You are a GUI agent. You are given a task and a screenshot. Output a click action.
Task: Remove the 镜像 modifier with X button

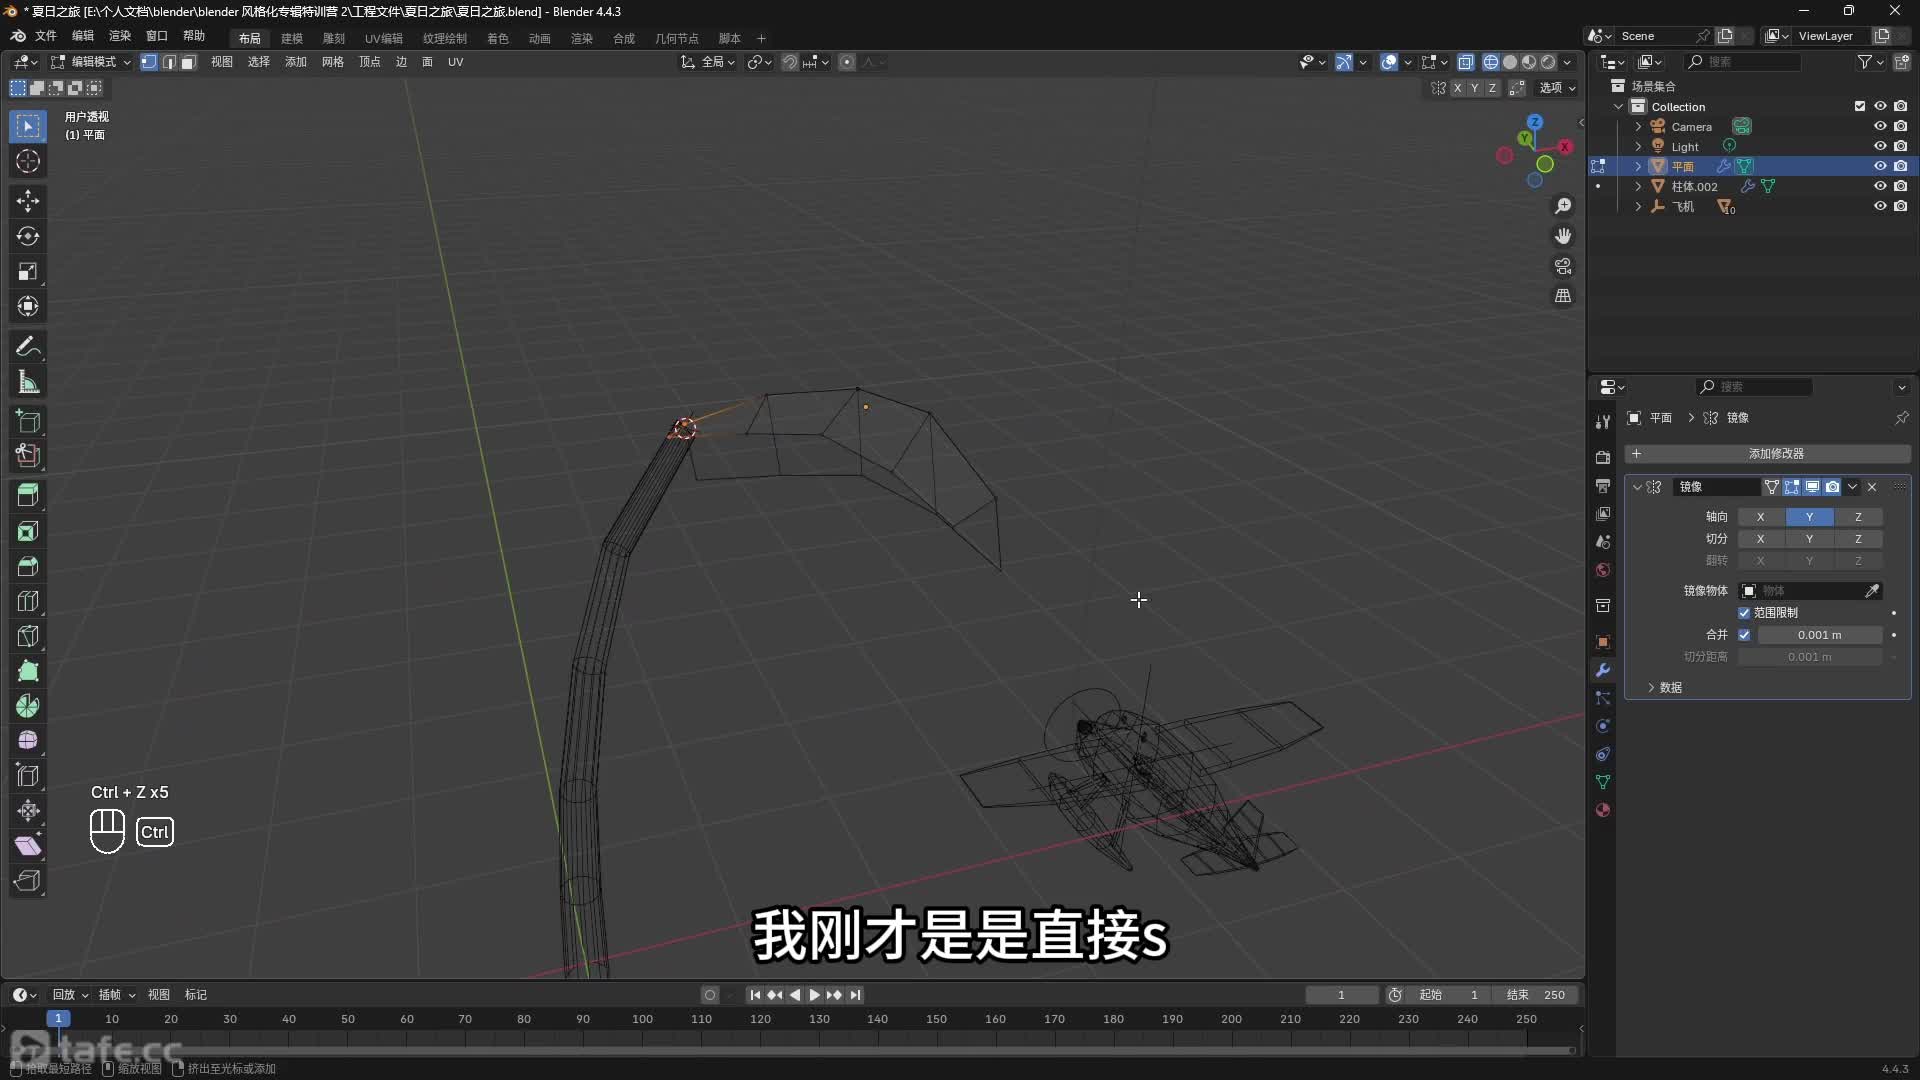(1872, 487)
